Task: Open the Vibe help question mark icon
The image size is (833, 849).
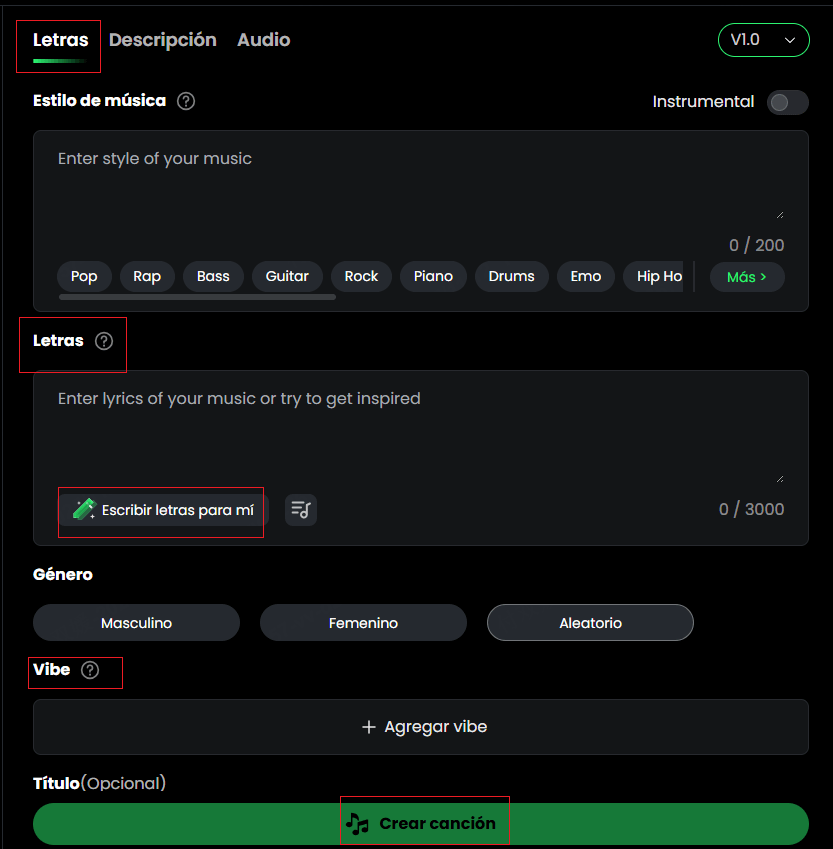Action: [x=92, y=670]
